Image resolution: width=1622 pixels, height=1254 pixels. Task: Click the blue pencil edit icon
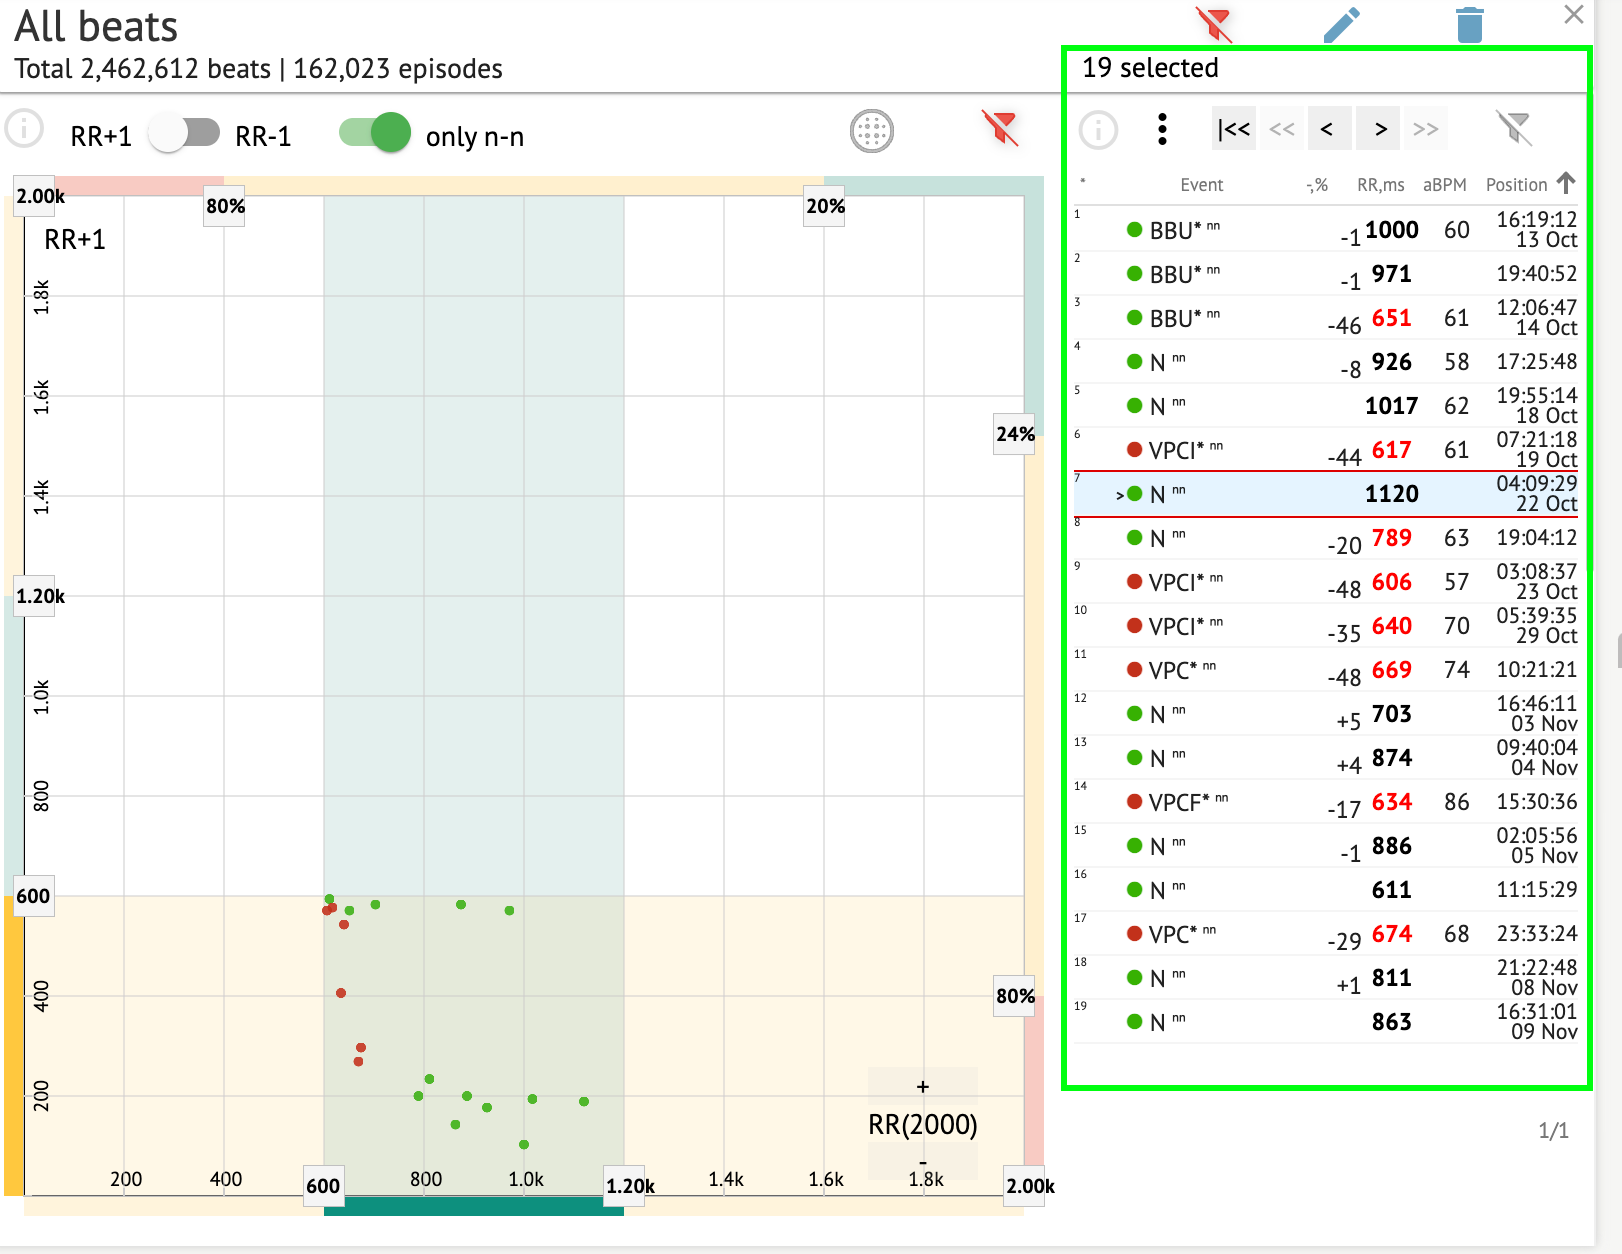(1341, 25)
